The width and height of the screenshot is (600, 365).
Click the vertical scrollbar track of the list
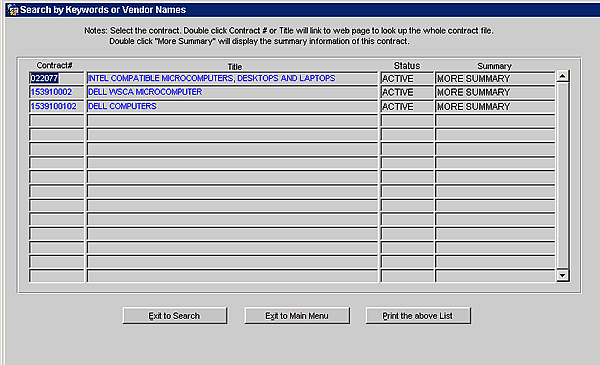(x=562, y=176)
